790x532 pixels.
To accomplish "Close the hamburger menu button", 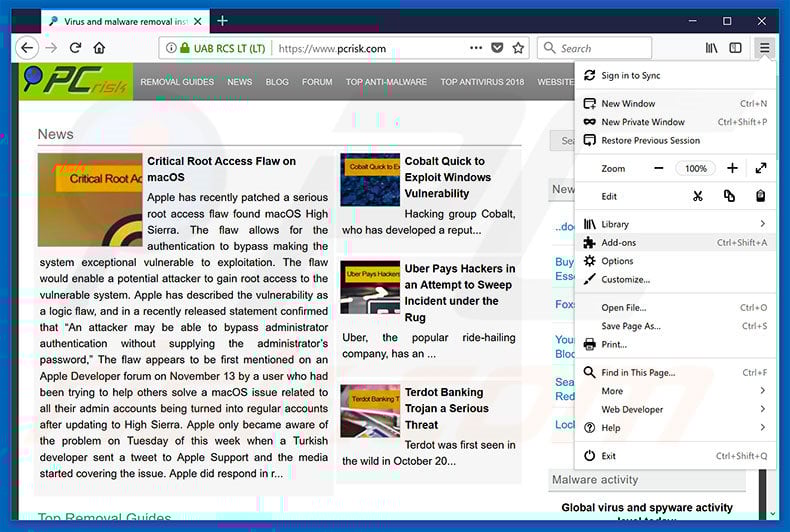I will coord(764,48).
